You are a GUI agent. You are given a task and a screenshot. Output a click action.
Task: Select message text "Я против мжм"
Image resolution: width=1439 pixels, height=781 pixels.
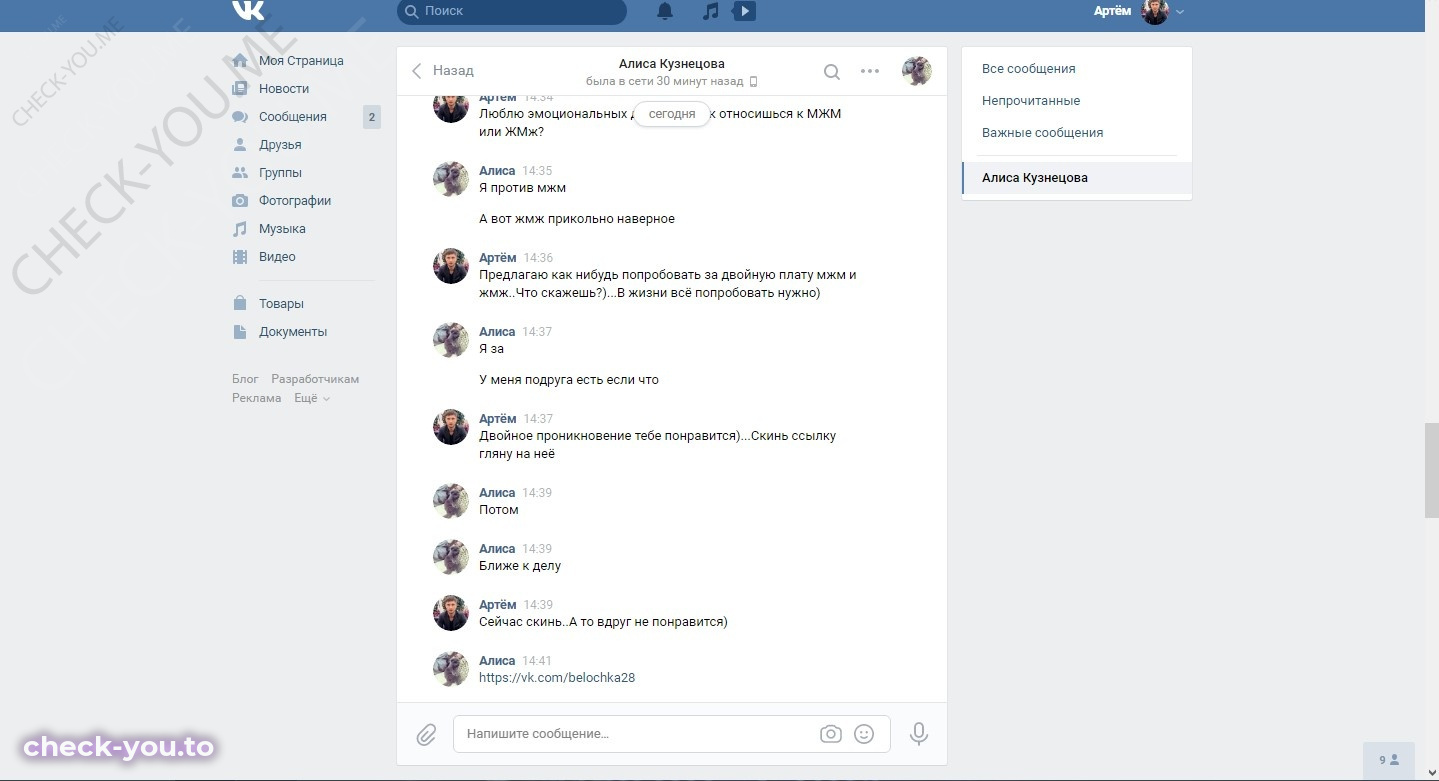(x=523, y=188)
